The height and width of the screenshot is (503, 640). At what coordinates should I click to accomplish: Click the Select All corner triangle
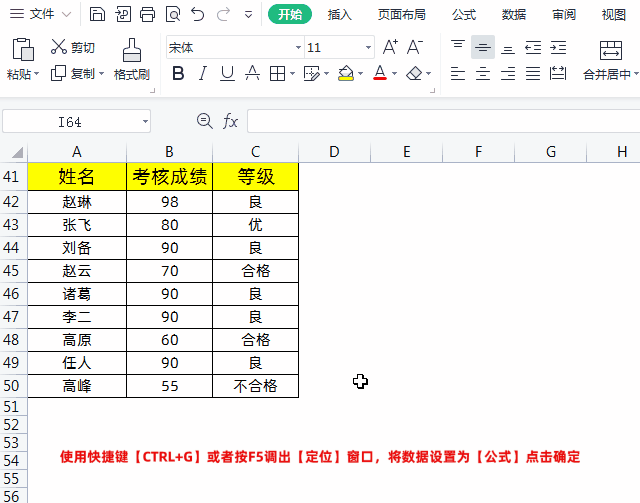click(x=17, y=152)
